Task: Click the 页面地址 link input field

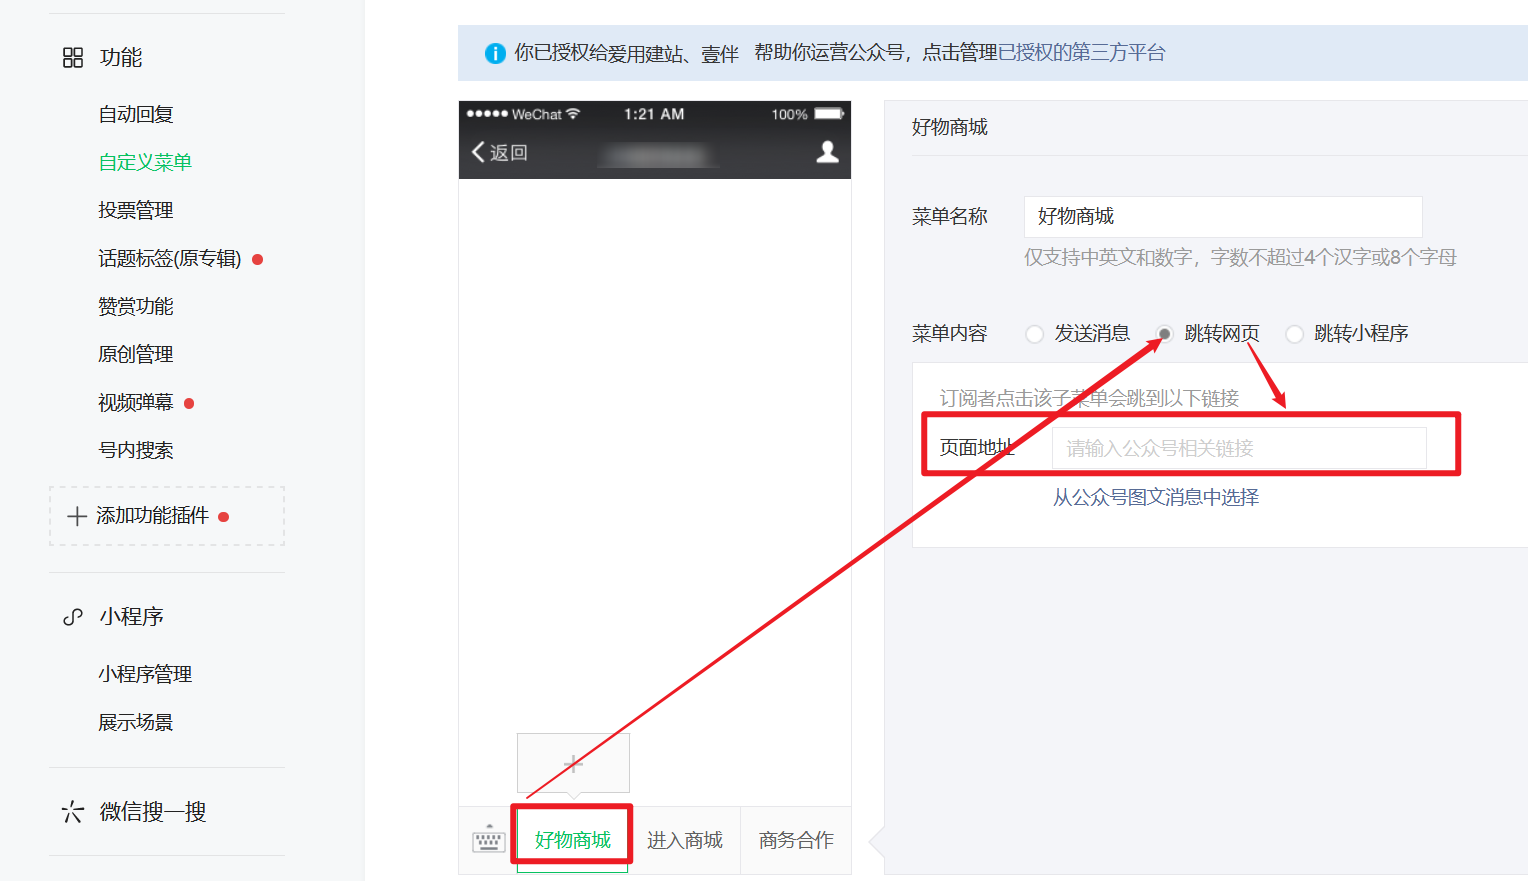Action: pyautogui.click(x=1239, y=449)
